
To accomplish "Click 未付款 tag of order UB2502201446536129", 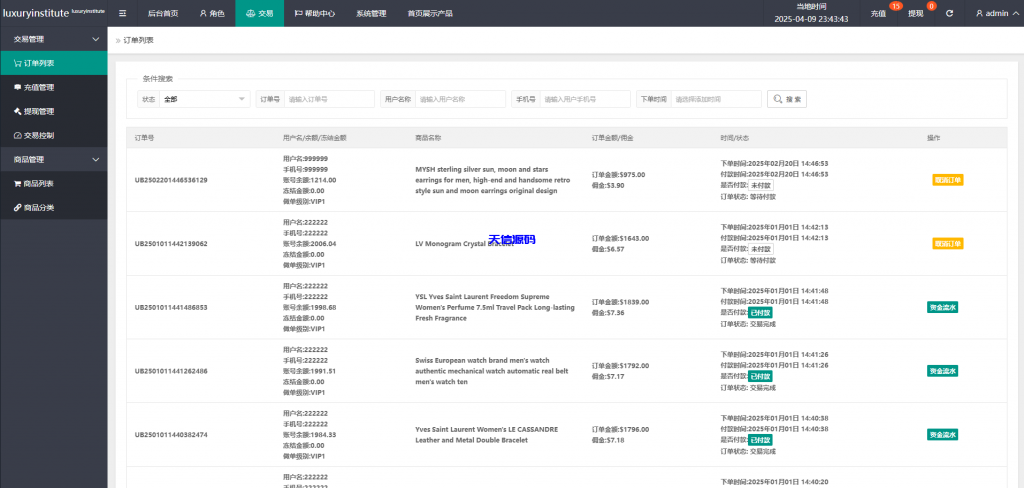I will point(760,186).
